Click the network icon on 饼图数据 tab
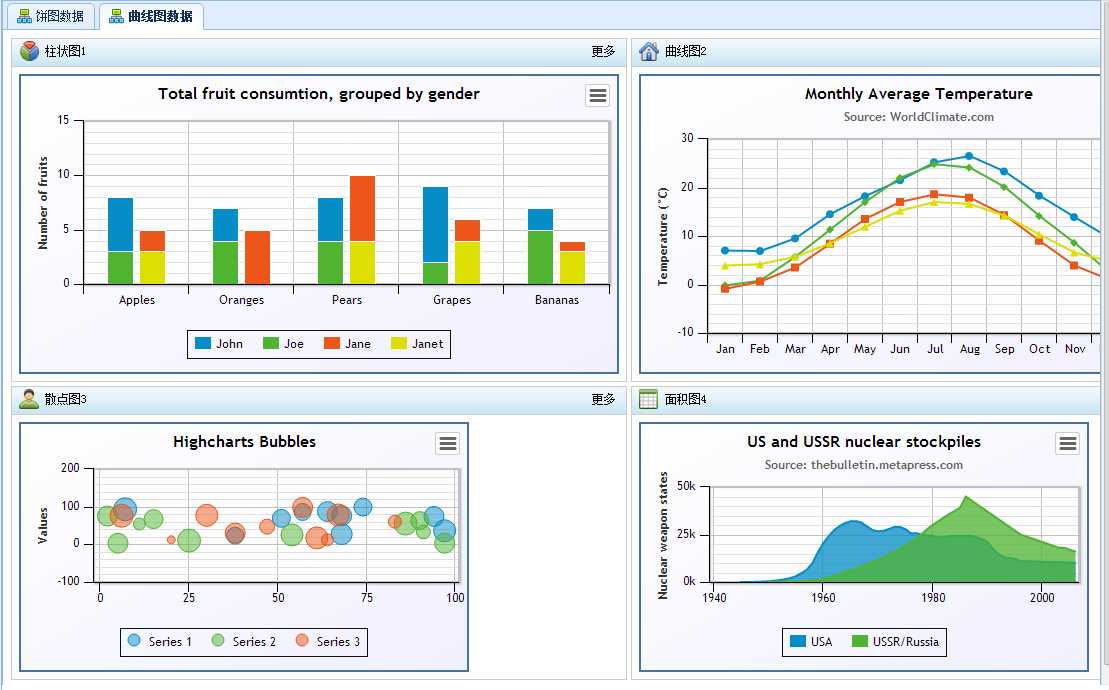This screenshot has height=690, width=1109. pos(24,16)
